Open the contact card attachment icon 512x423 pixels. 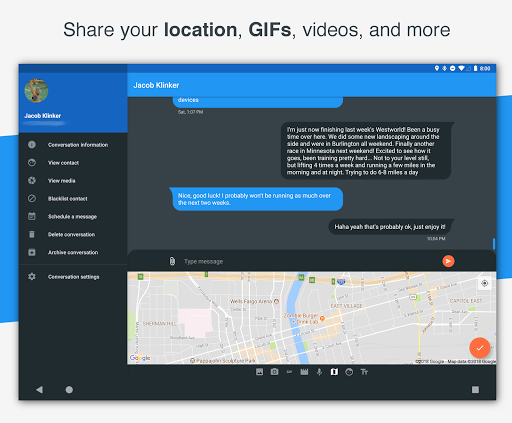click(x=349, y=372)
